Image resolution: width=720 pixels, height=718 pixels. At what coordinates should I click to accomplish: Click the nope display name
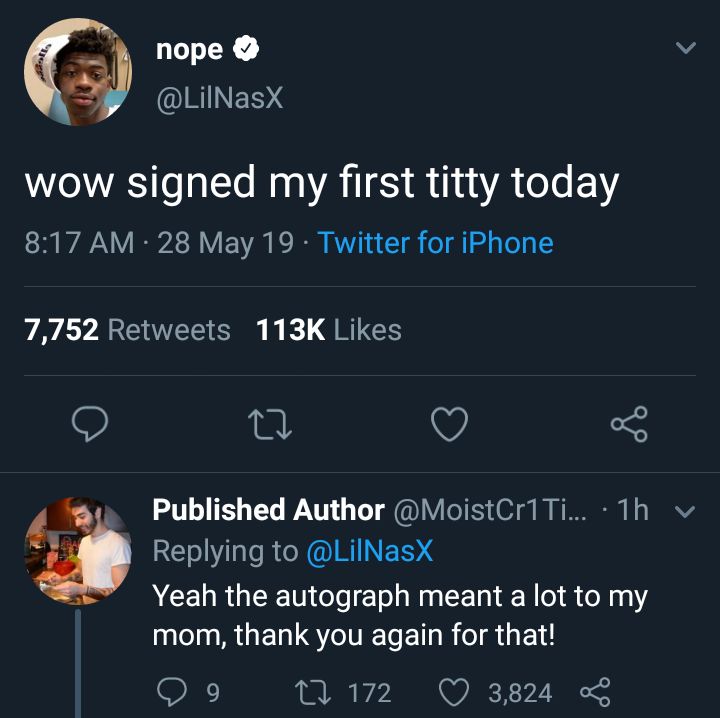pos(189,49)
